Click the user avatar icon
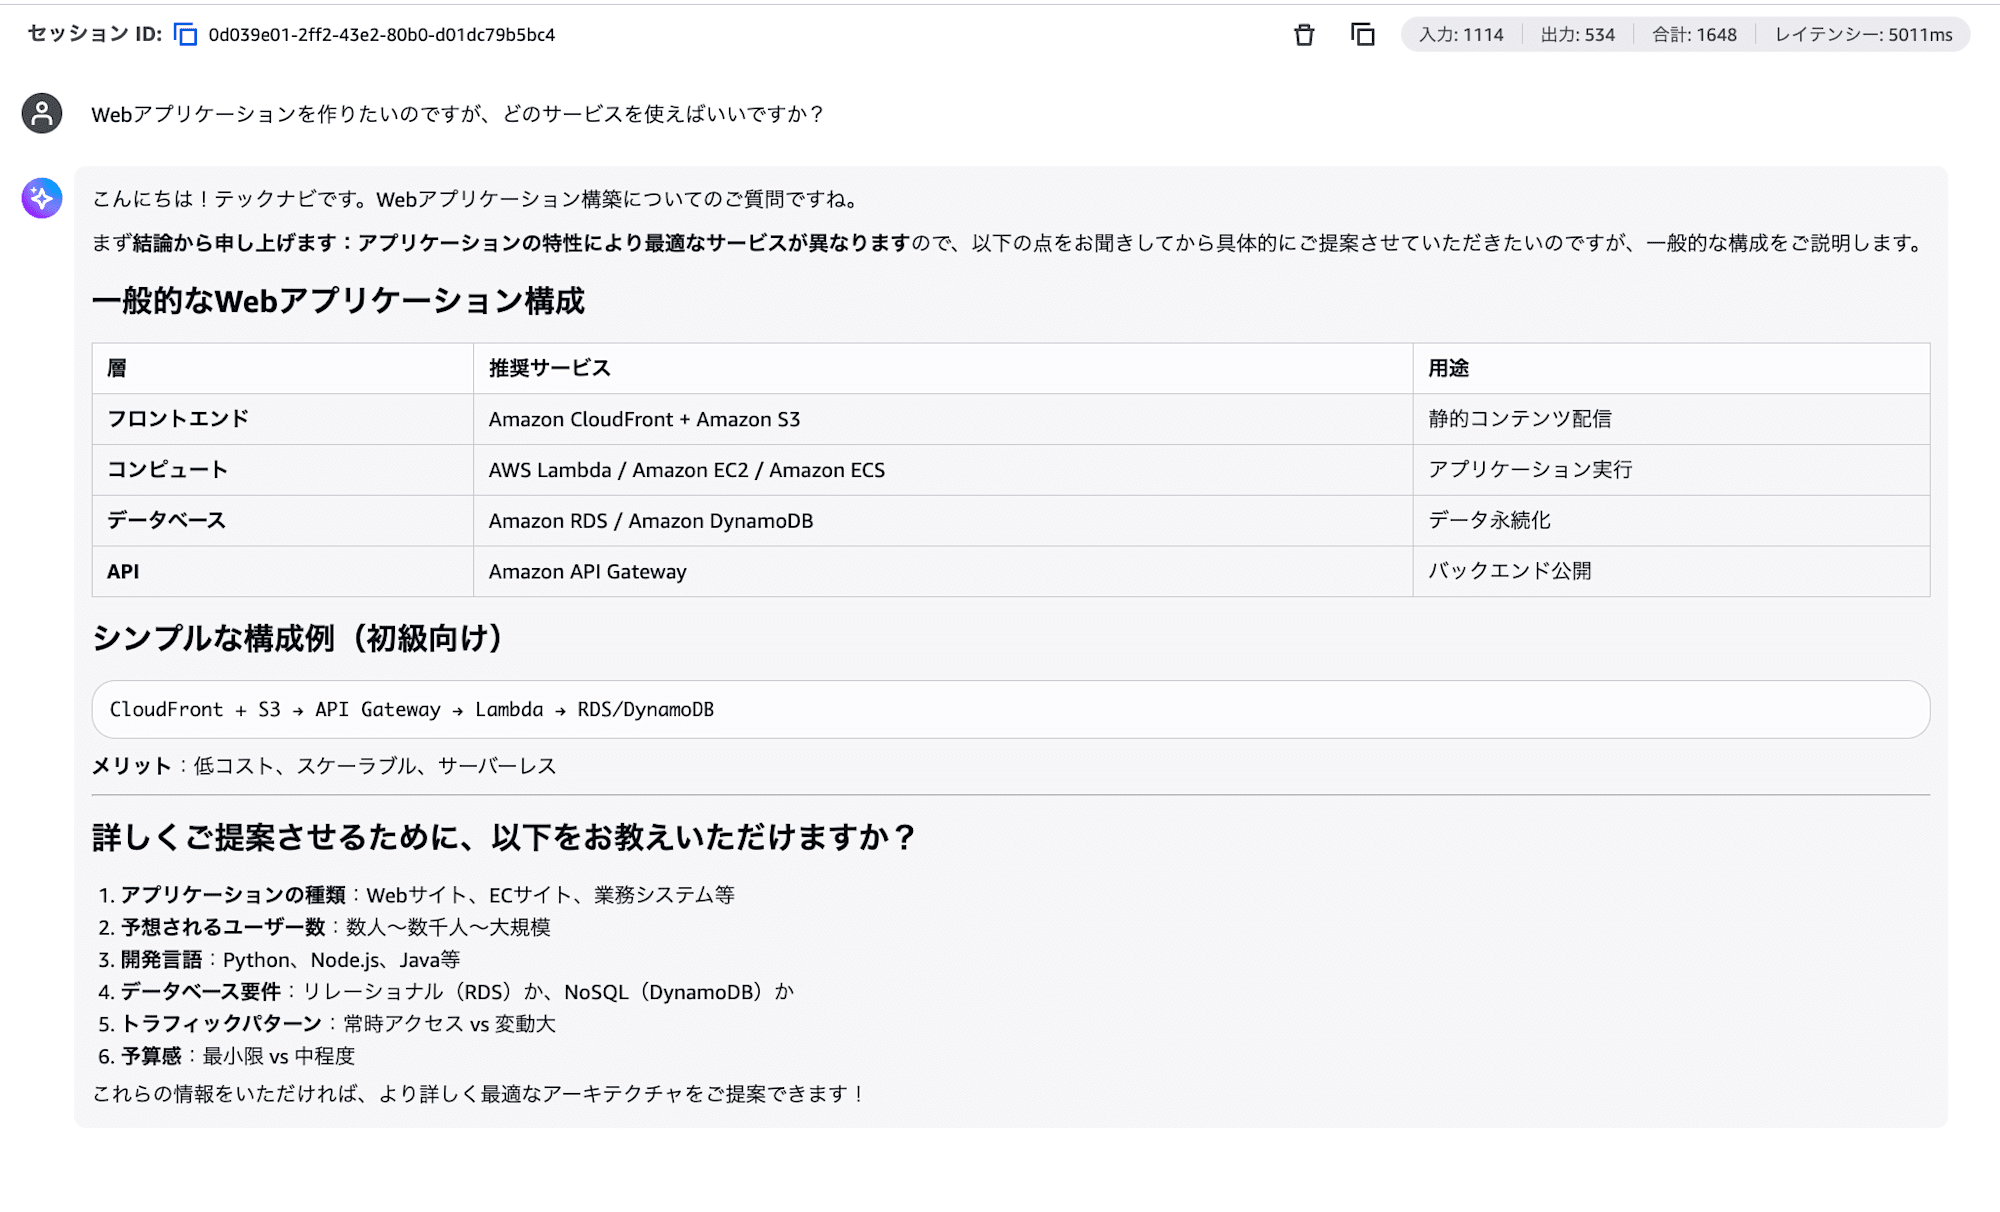The height and width of the screenshot is (1212, 2000). click(42, 114)
